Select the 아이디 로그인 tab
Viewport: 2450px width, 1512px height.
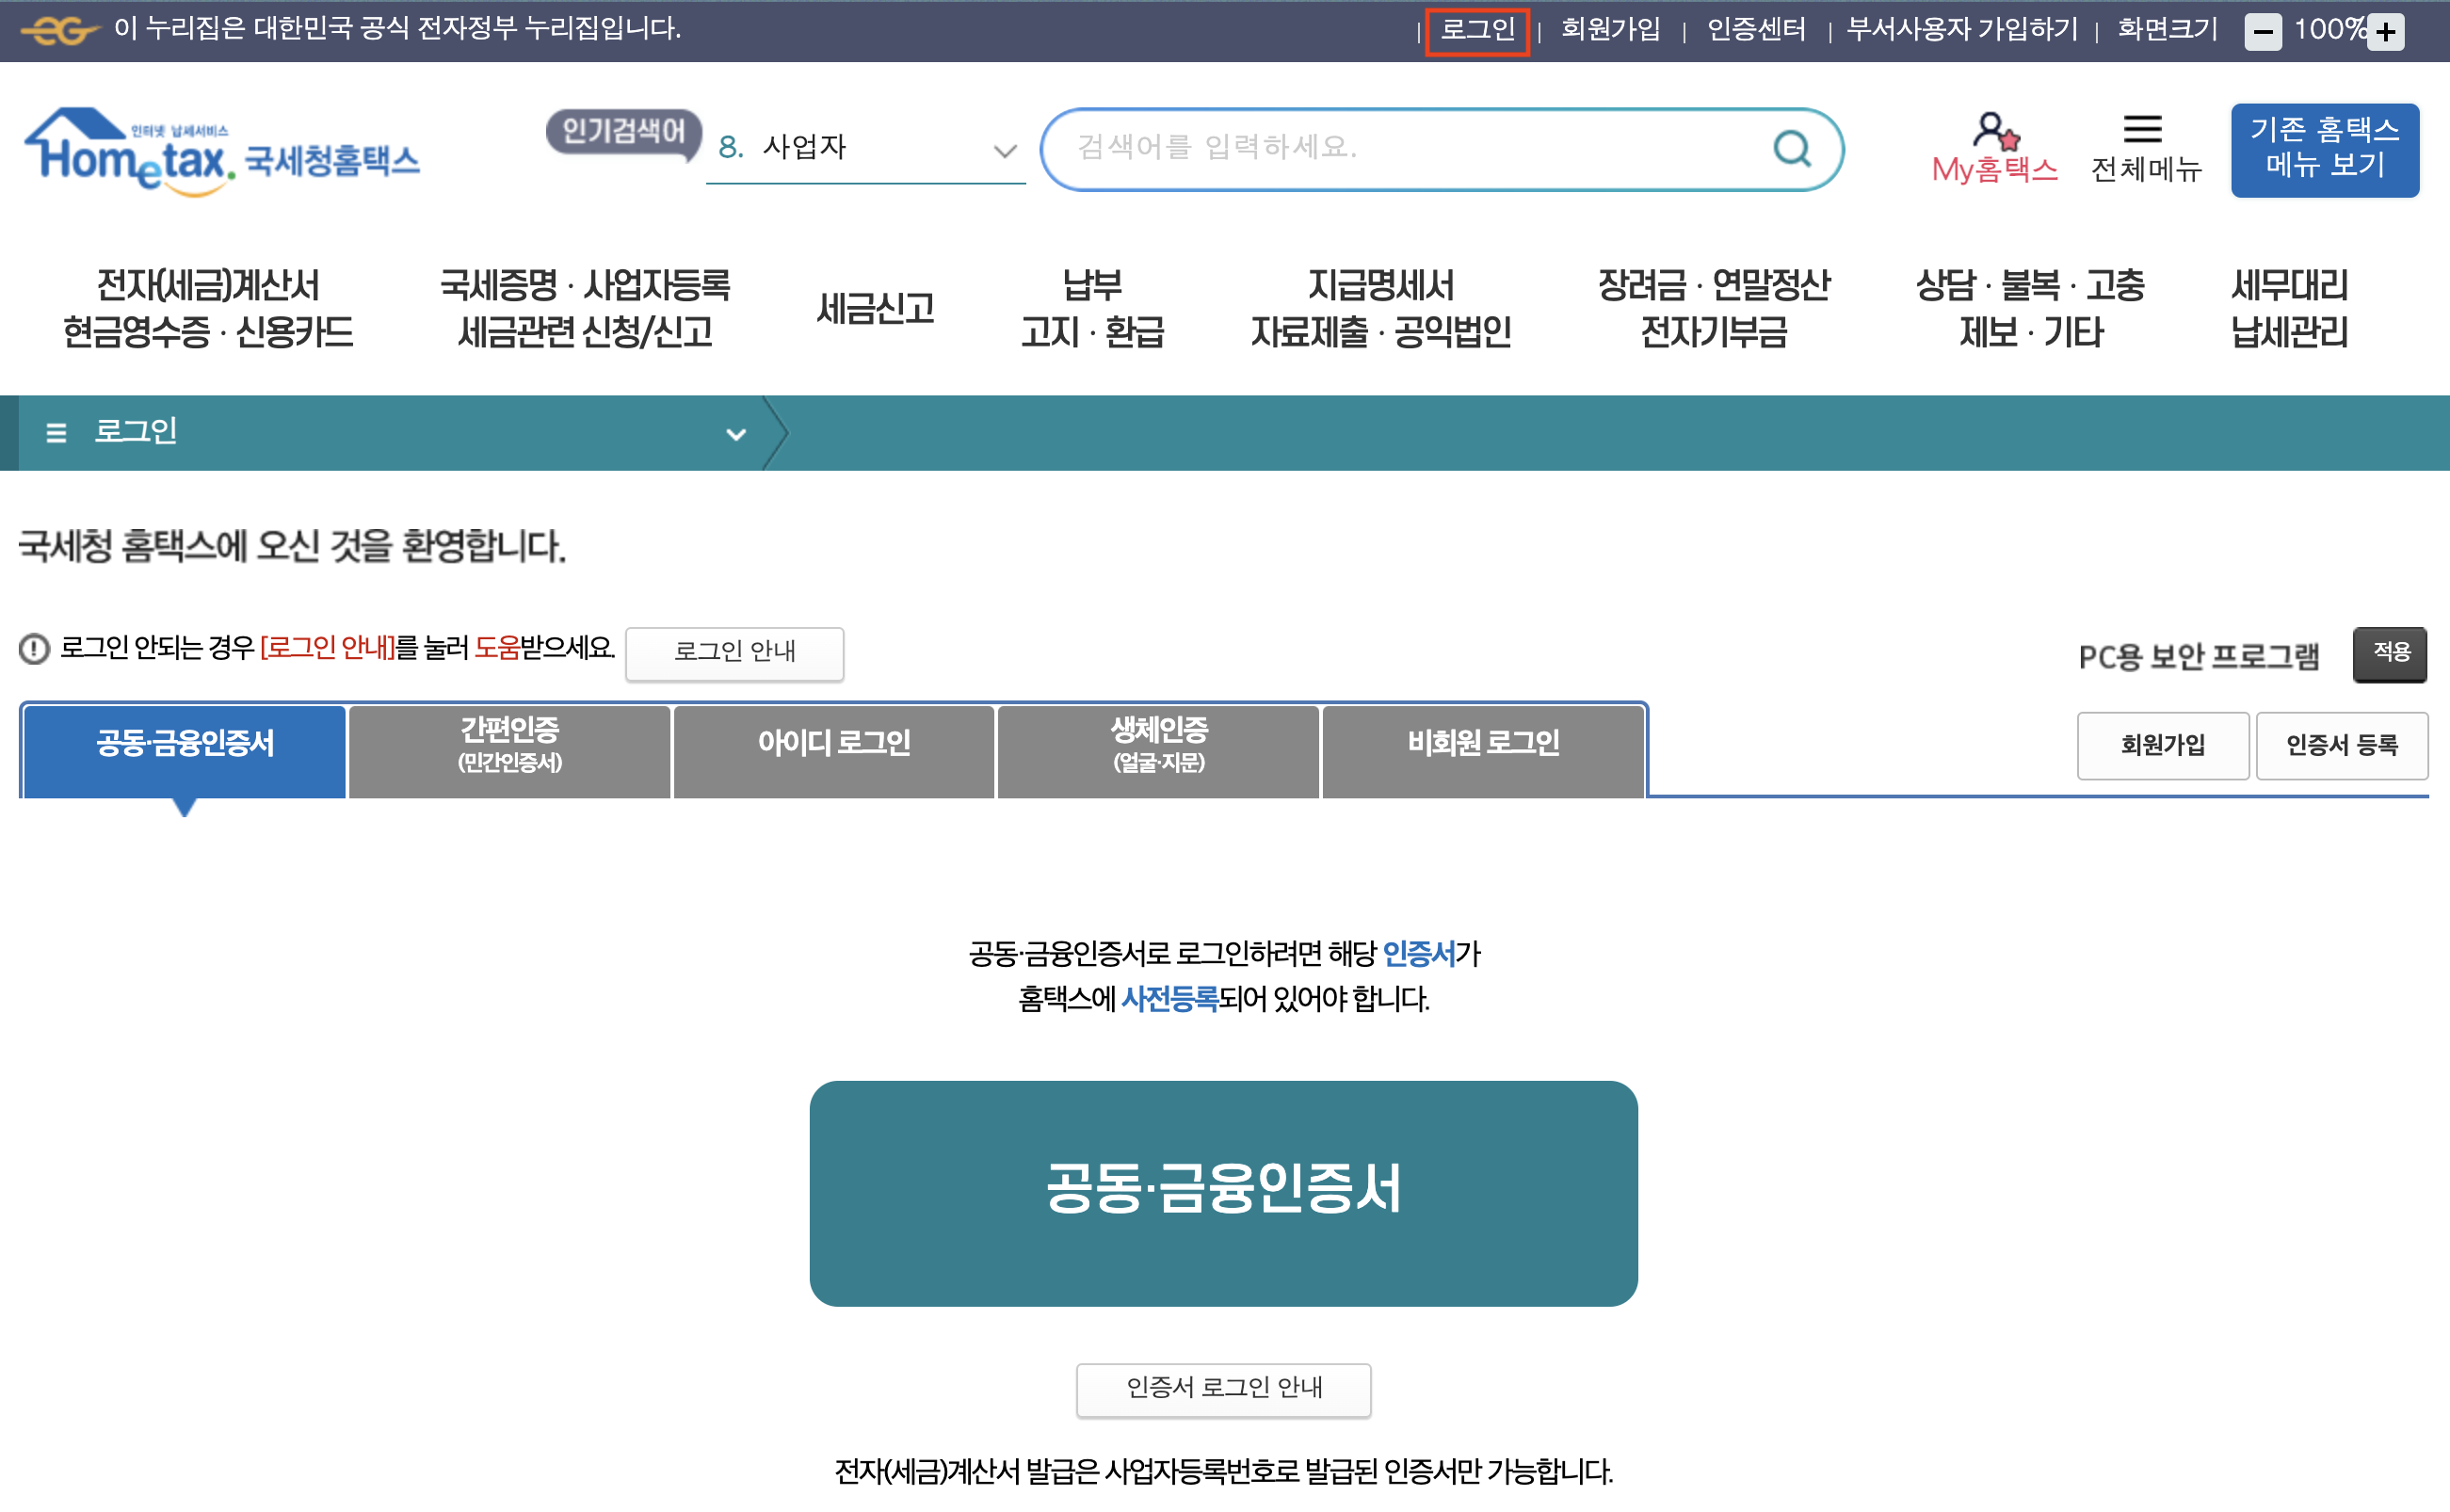(833, 744)
